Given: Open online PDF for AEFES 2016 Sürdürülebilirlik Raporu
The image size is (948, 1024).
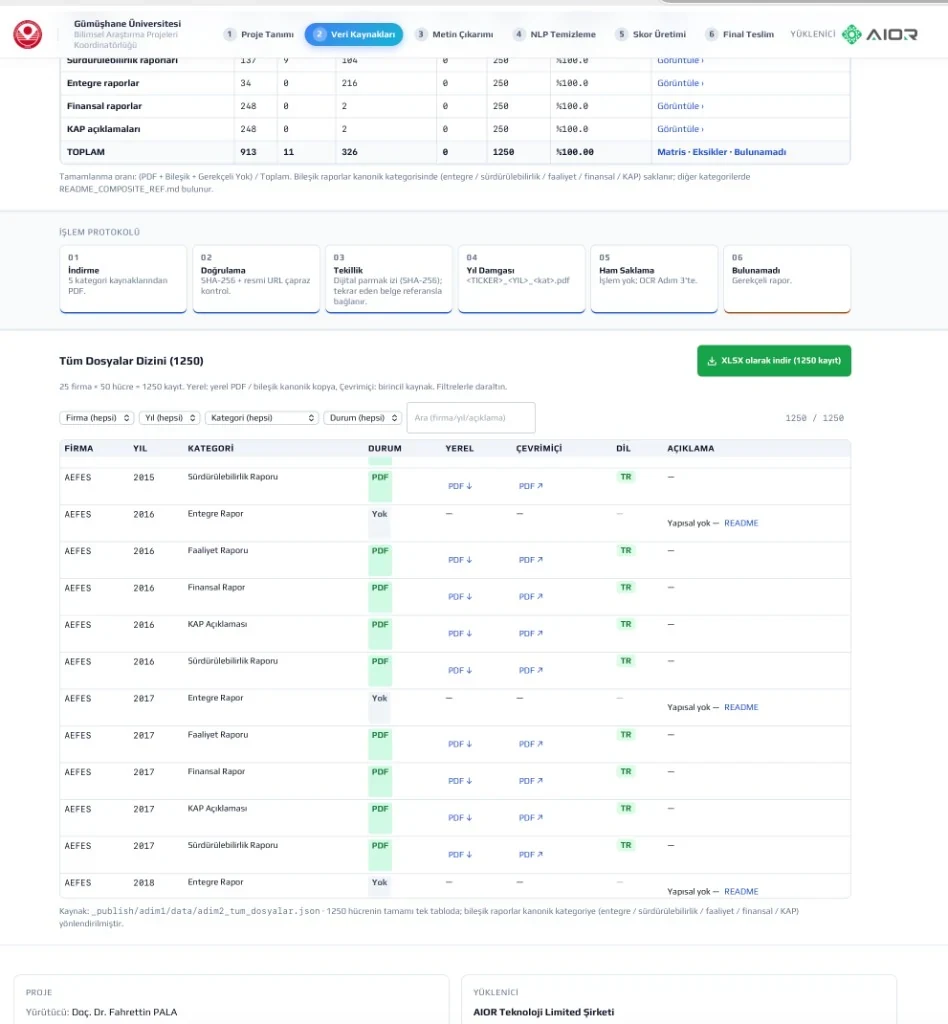Looking at the screenshot, I should pos(530,670).
